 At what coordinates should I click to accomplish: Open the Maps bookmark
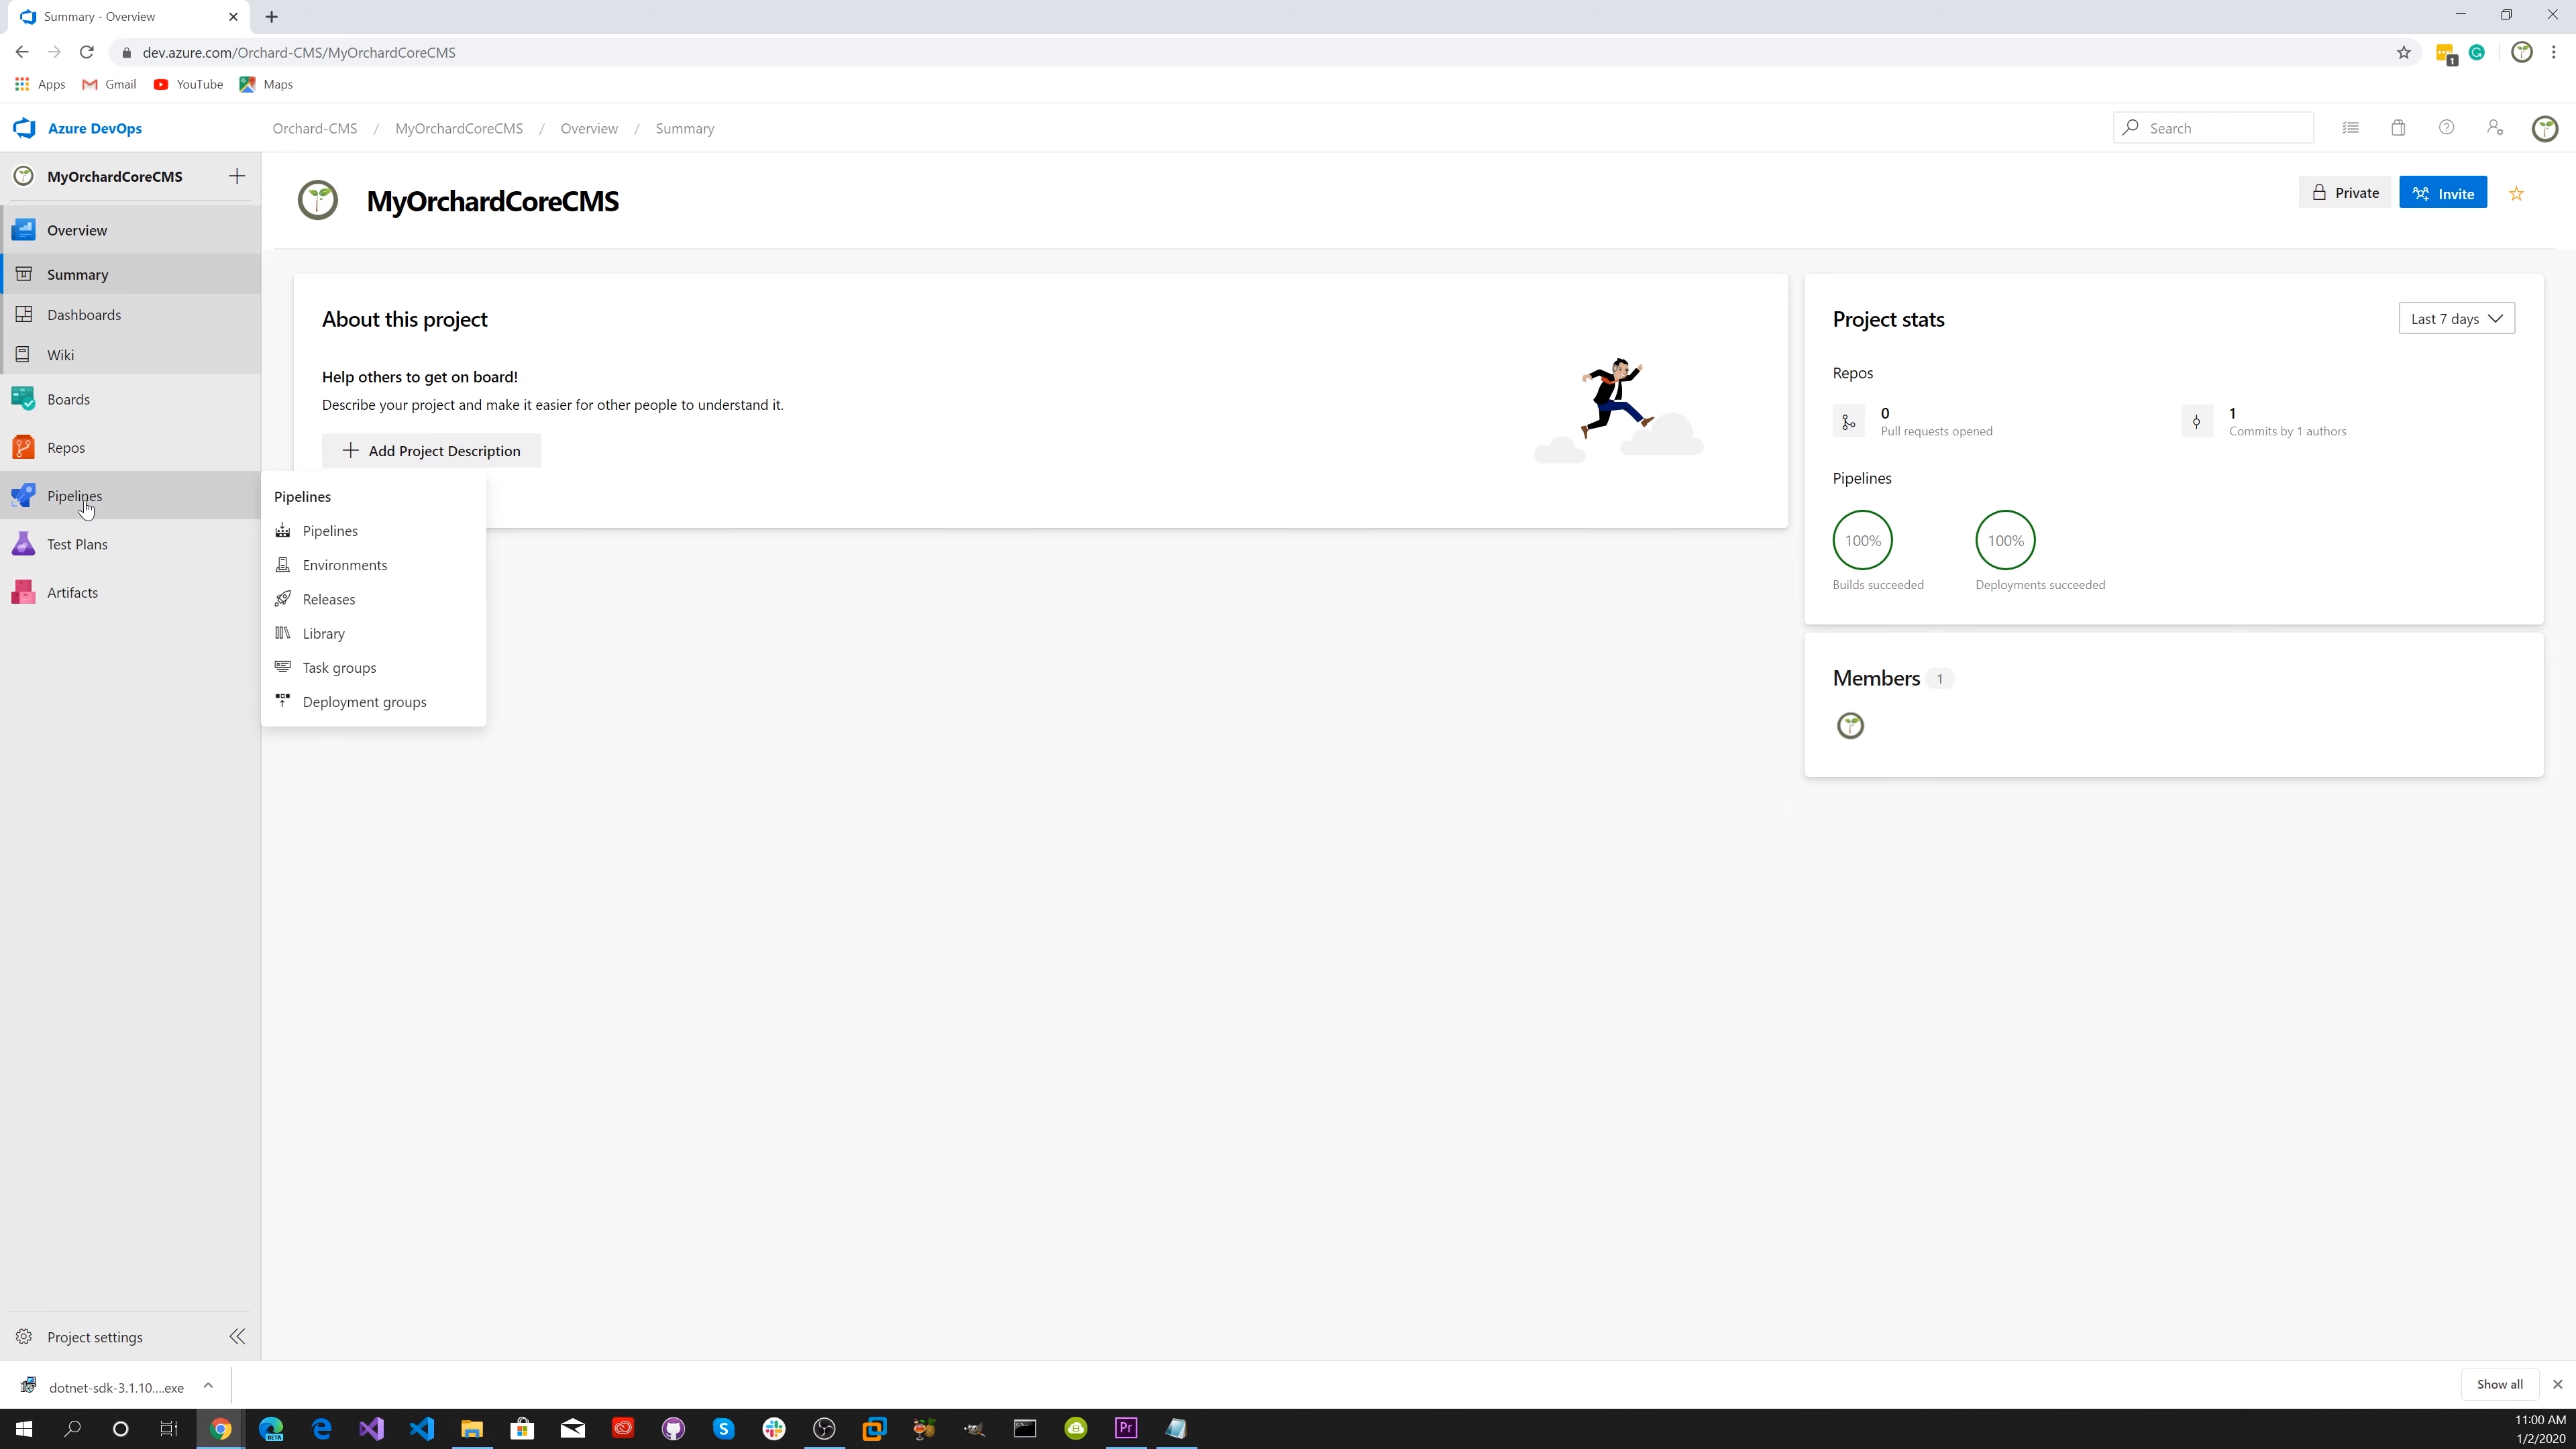(266, 84)
